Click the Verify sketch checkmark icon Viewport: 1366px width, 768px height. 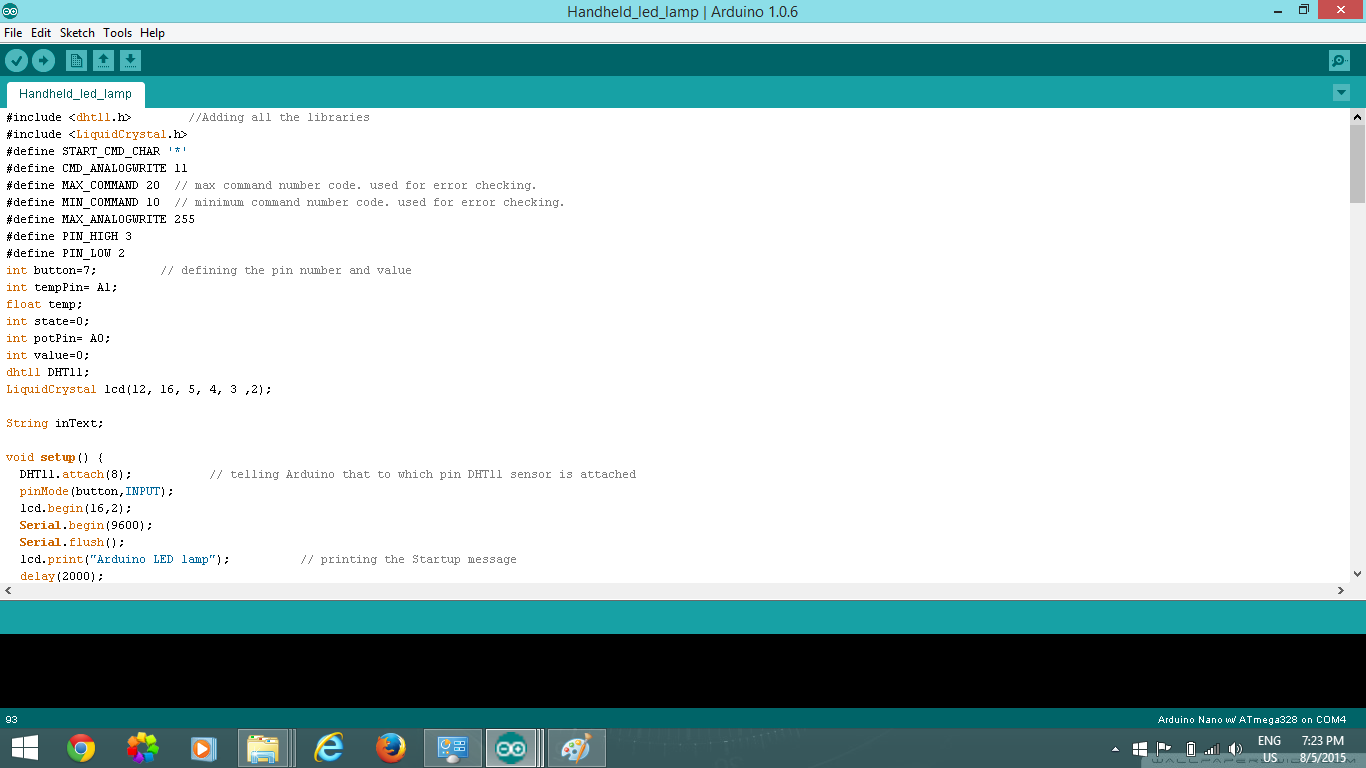click(16, 61)
